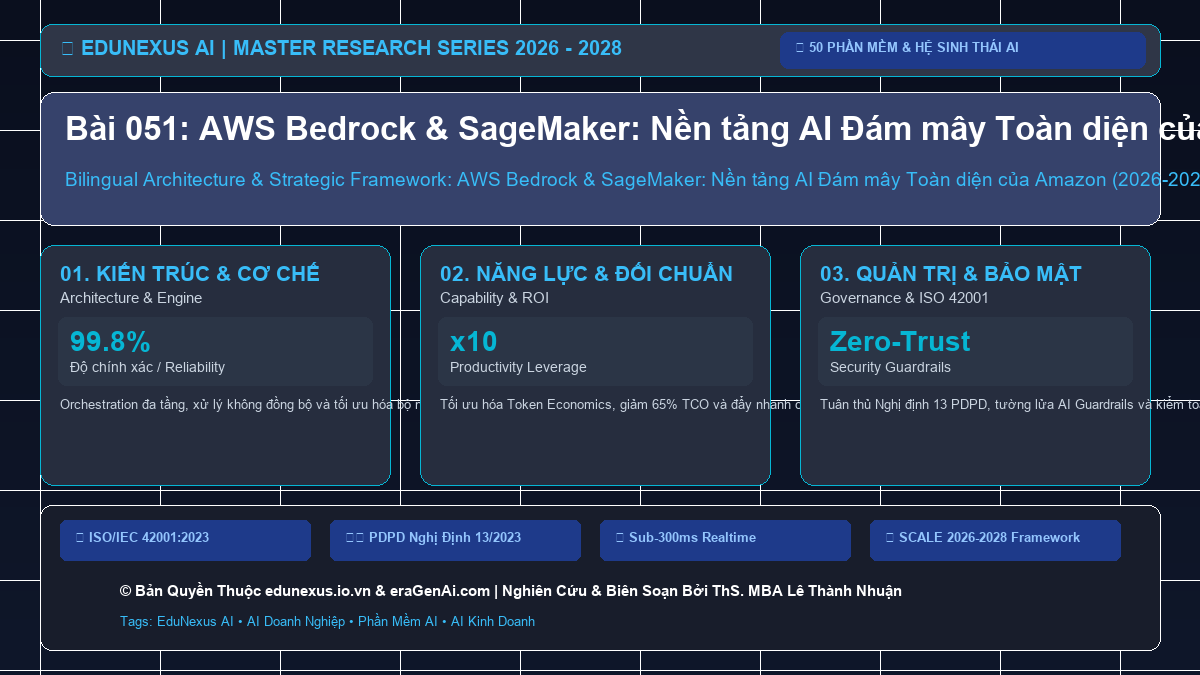Viewport: 1200px width, 675px height.
Task: Click the EDUNEXUS AI Master Research Series header
Action: pos(341,48)
